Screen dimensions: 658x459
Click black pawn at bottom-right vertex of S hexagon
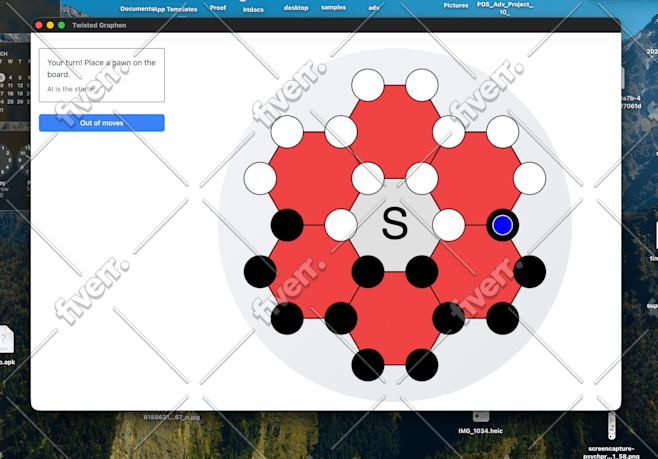422,272
